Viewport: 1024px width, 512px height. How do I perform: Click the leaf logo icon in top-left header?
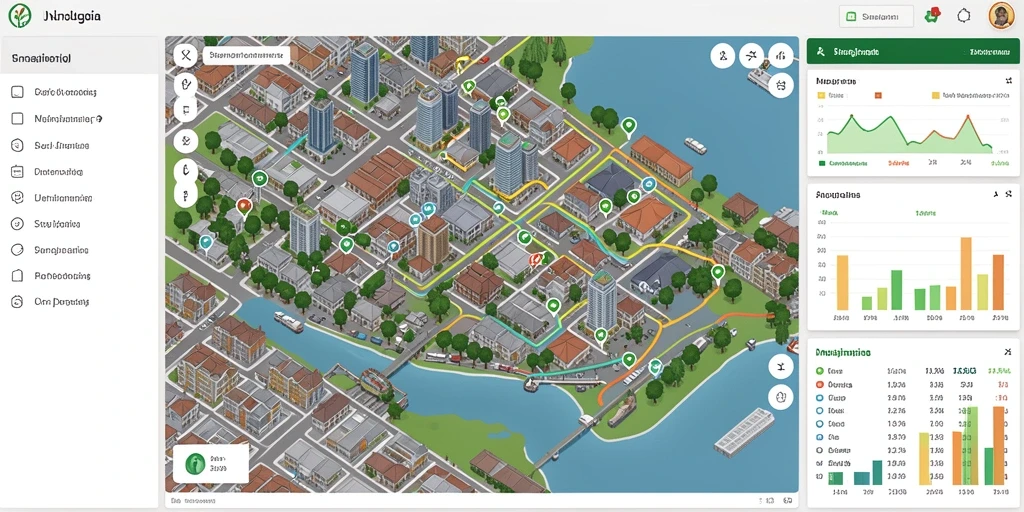click(20, 16)
